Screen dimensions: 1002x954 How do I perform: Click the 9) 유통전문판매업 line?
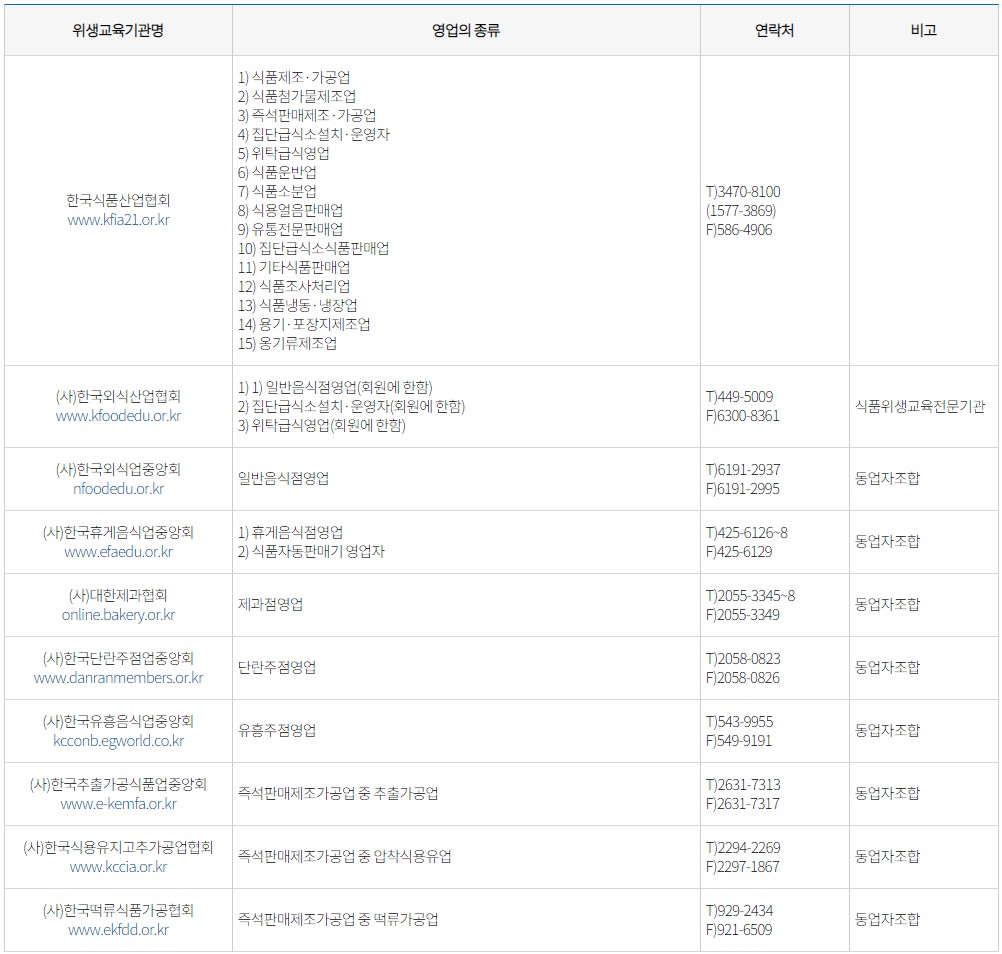point(291,230)
